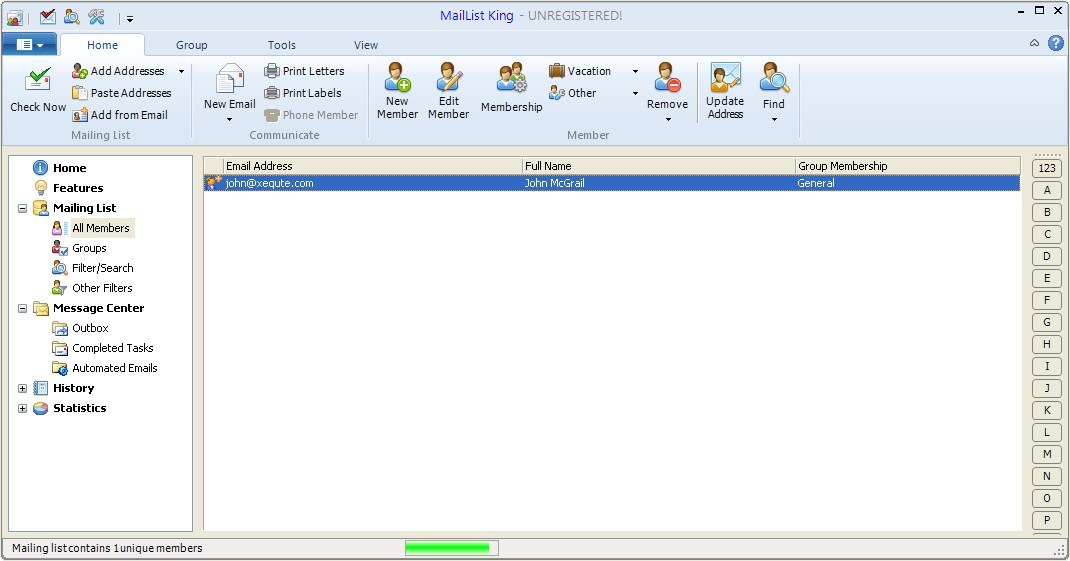The height and width of the screenshot is (561, 1070).
Task: Open Completed Tasks in Message Center
Action: [113, 348]
